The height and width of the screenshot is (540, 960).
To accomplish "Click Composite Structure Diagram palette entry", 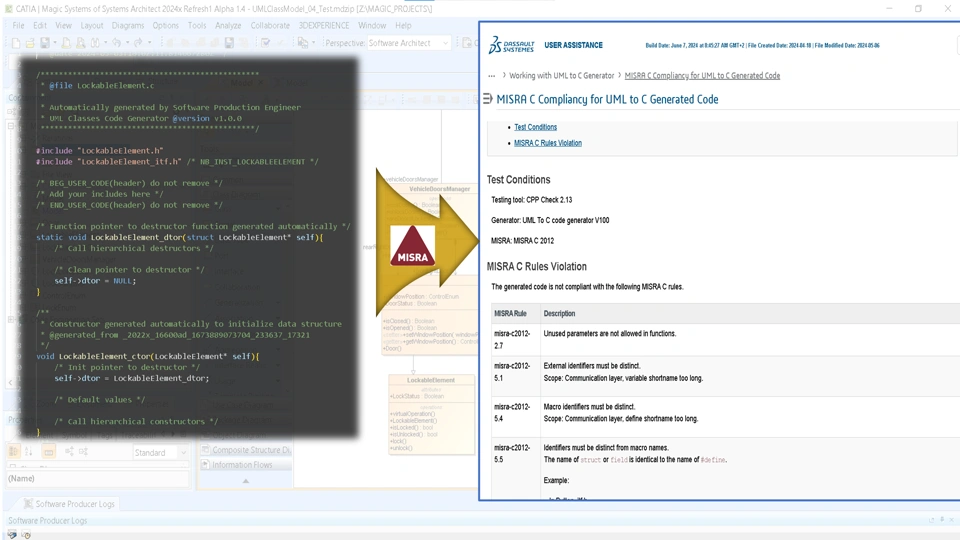I will (x=246, y=449).
